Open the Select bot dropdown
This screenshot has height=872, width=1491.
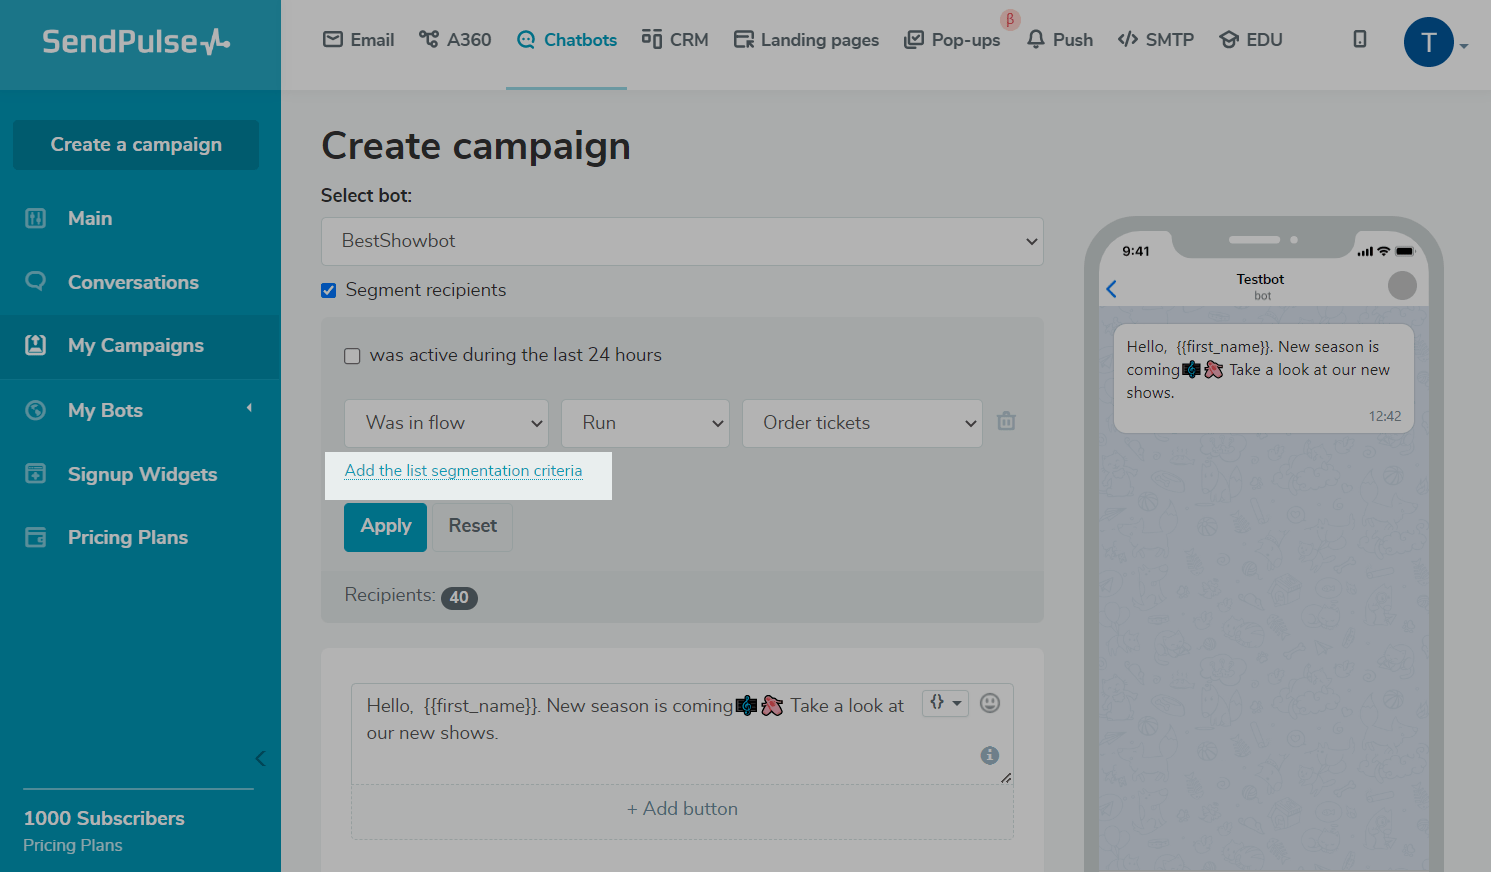[x=682, y=241]
